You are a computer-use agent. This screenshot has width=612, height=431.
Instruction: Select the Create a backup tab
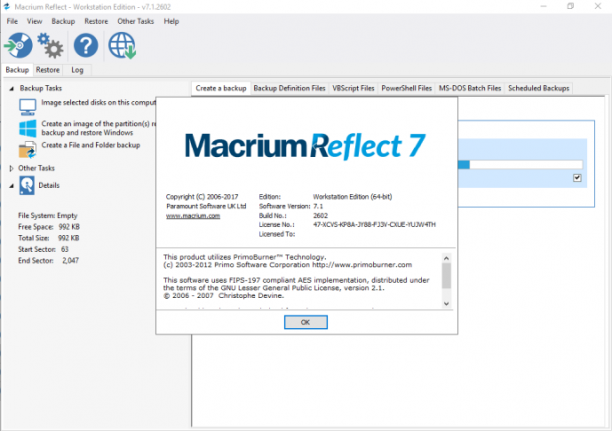pyautogui.click(x=221, y=88)
